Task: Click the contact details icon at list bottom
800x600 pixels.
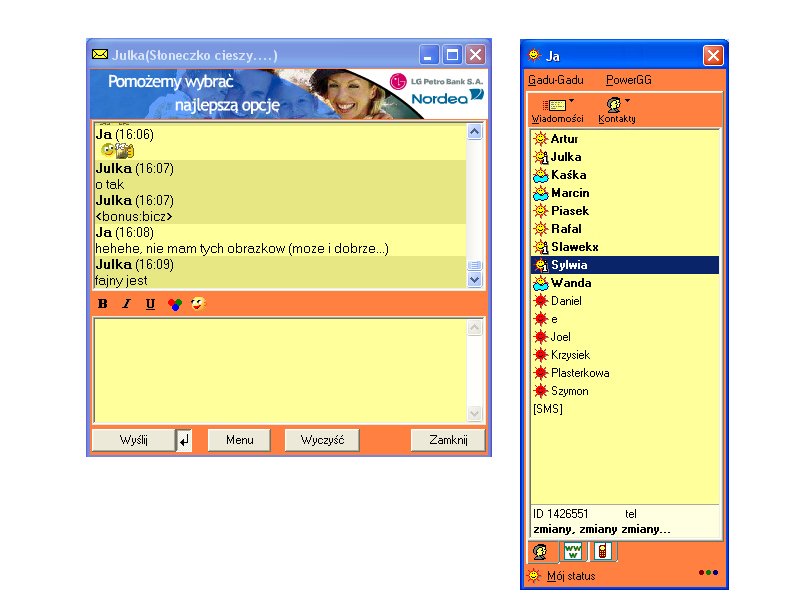Action: tap(541, 551)
